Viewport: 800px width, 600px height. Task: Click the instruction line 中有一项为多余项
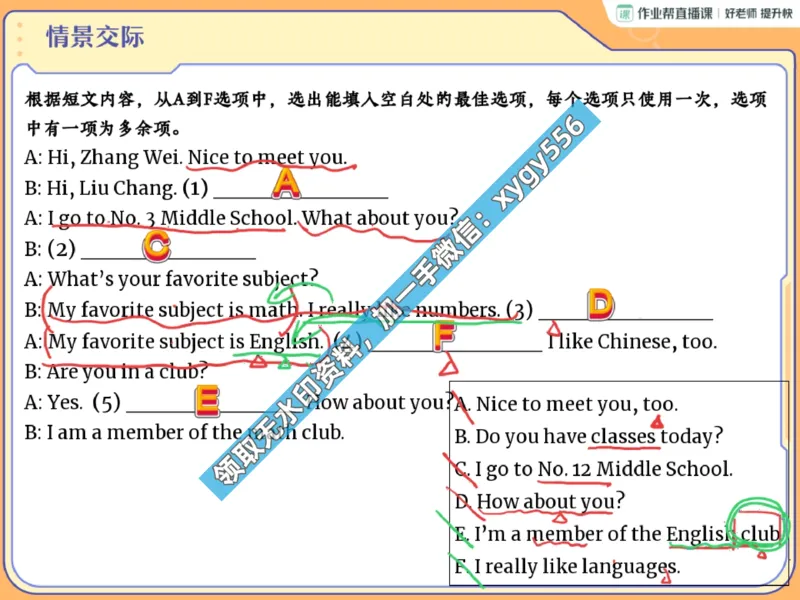pyautogui.click(x=104, y=128)
